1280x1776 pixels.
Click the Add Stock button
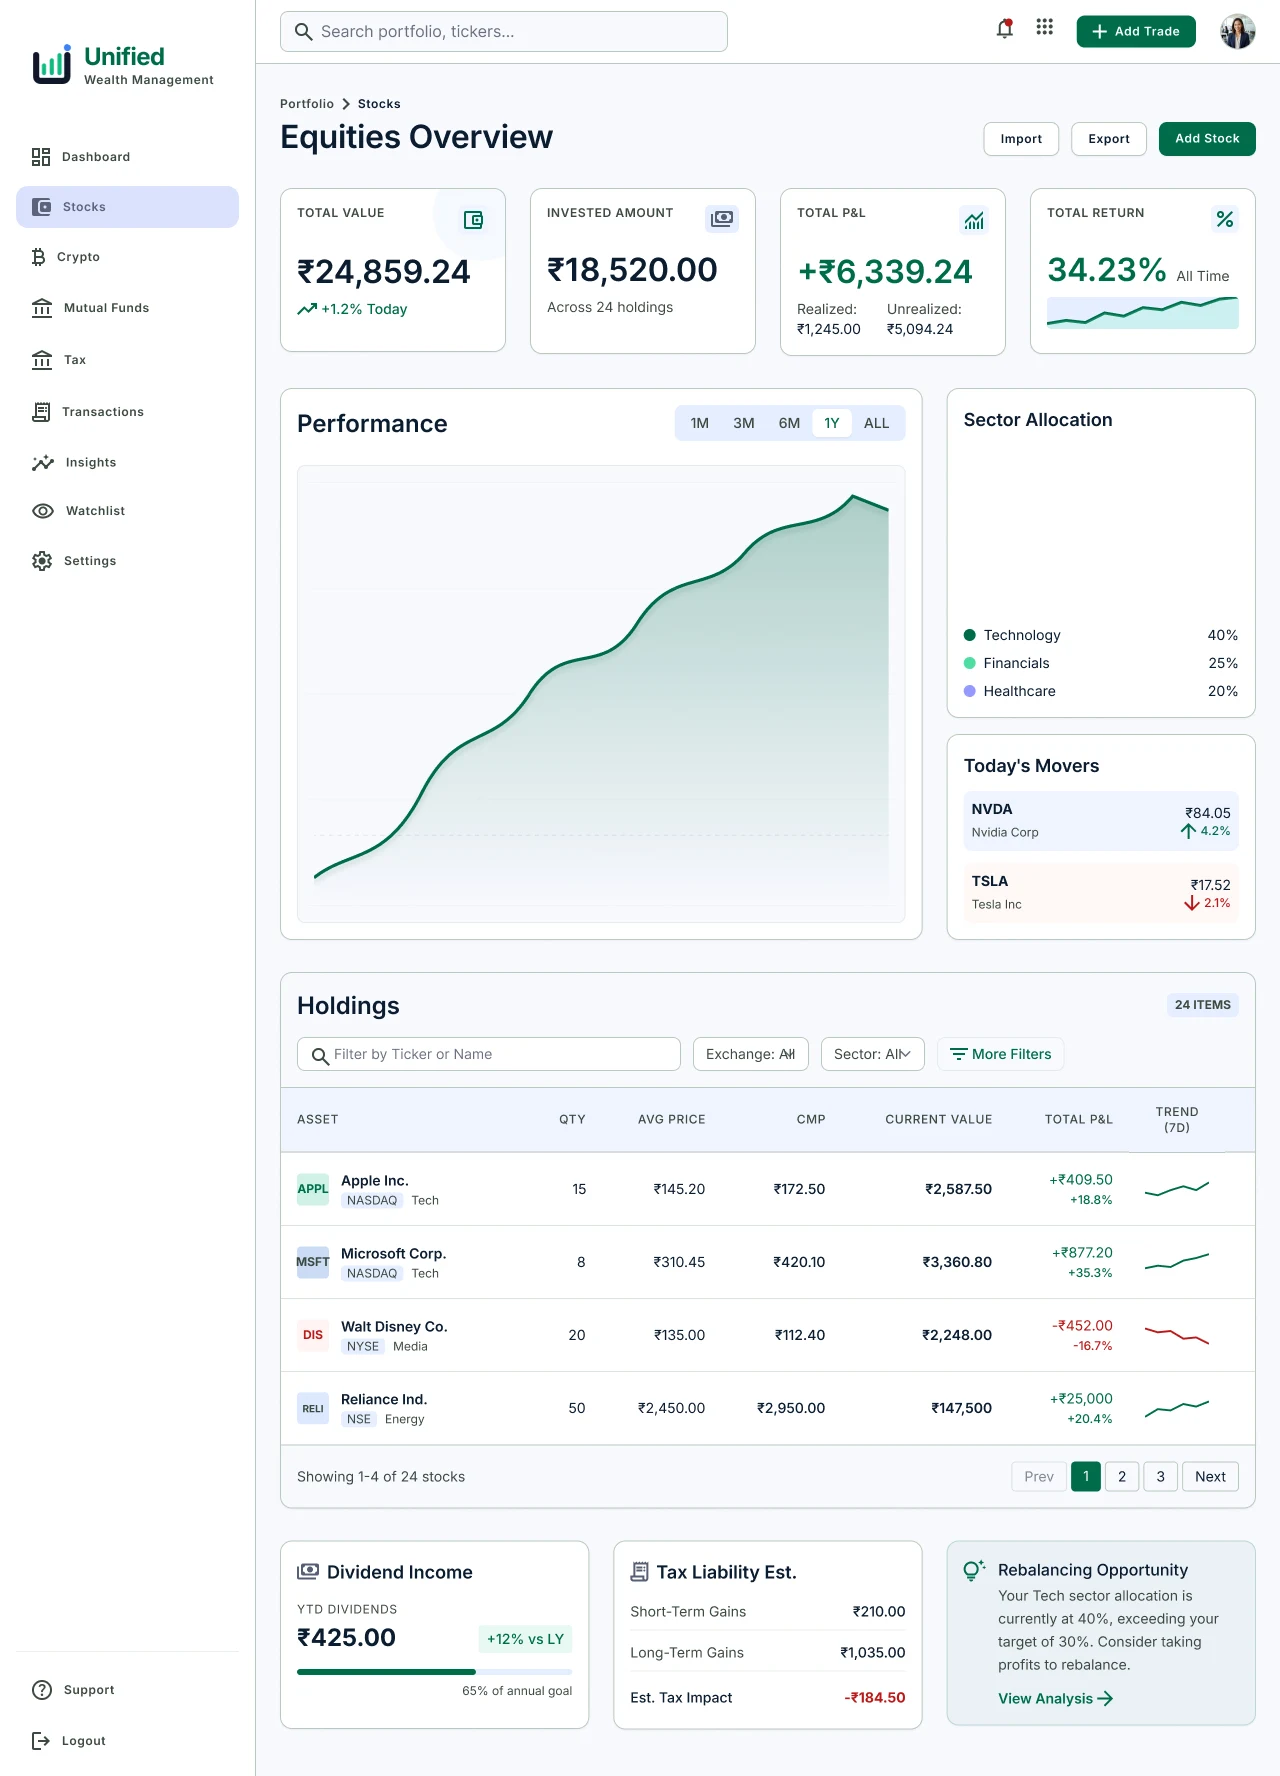[1207, 139]
